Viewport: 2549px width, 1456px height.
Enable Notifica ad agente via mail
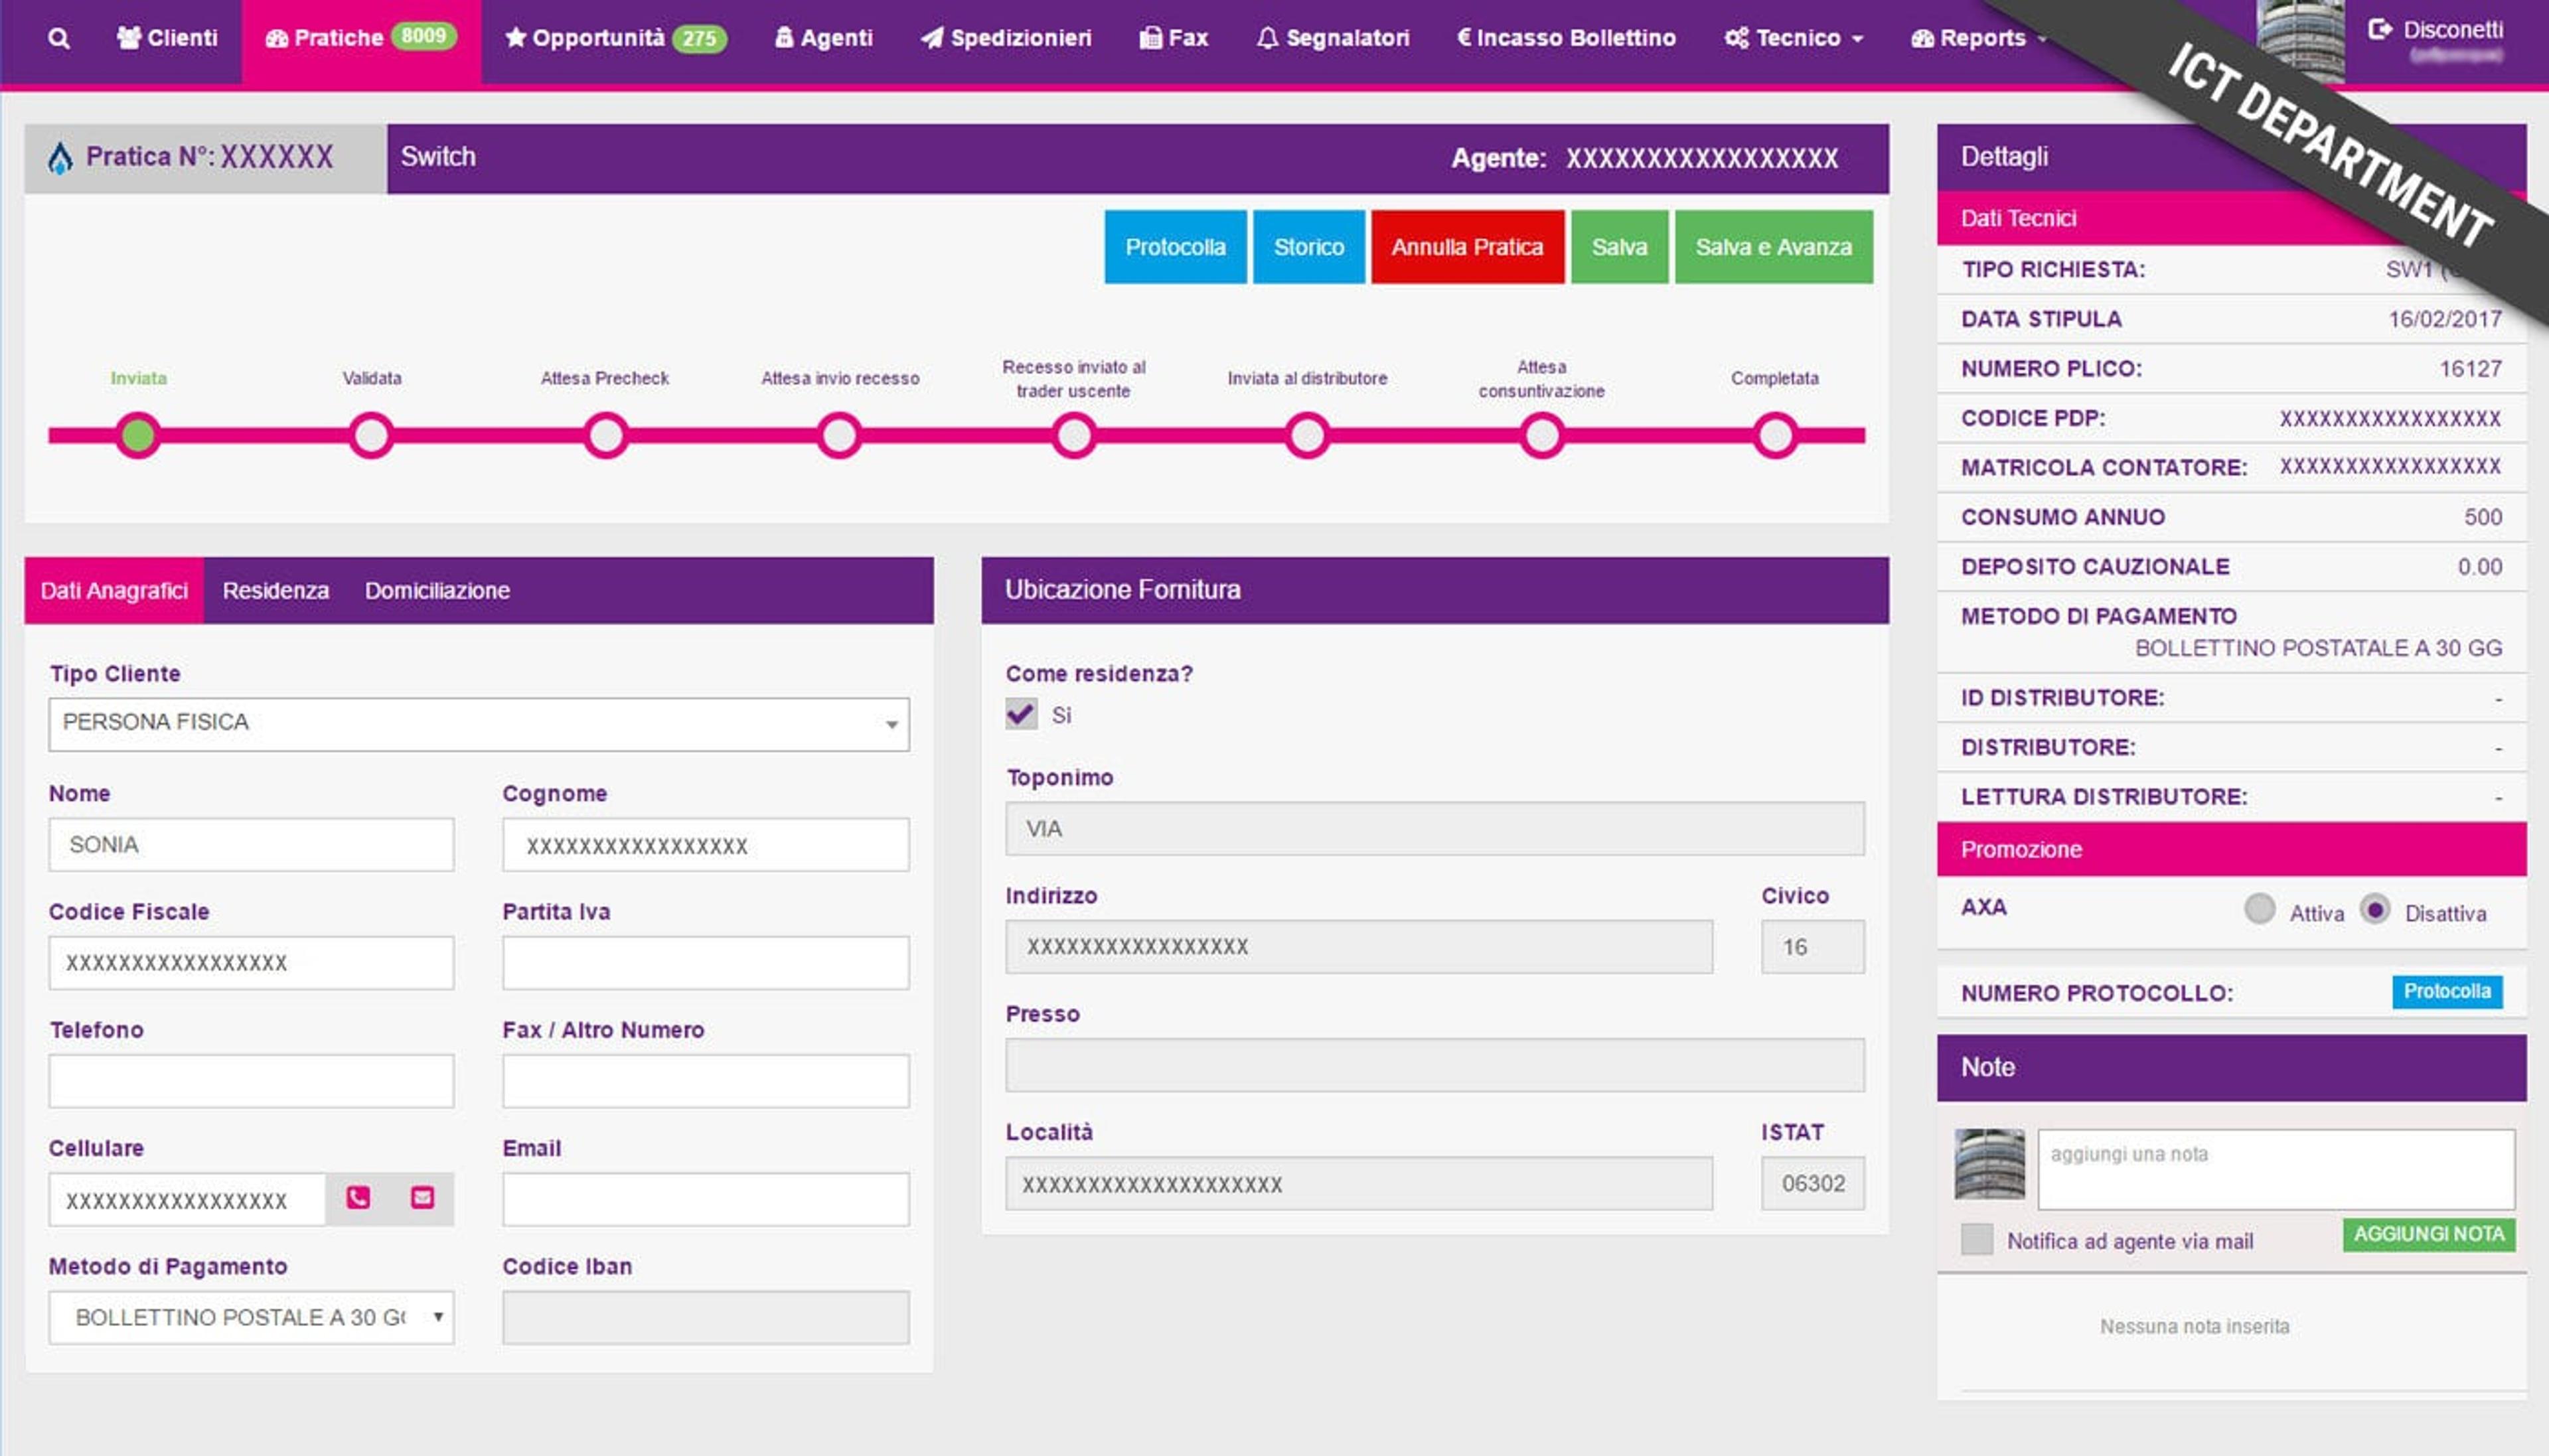[x=1976, y=1239]
